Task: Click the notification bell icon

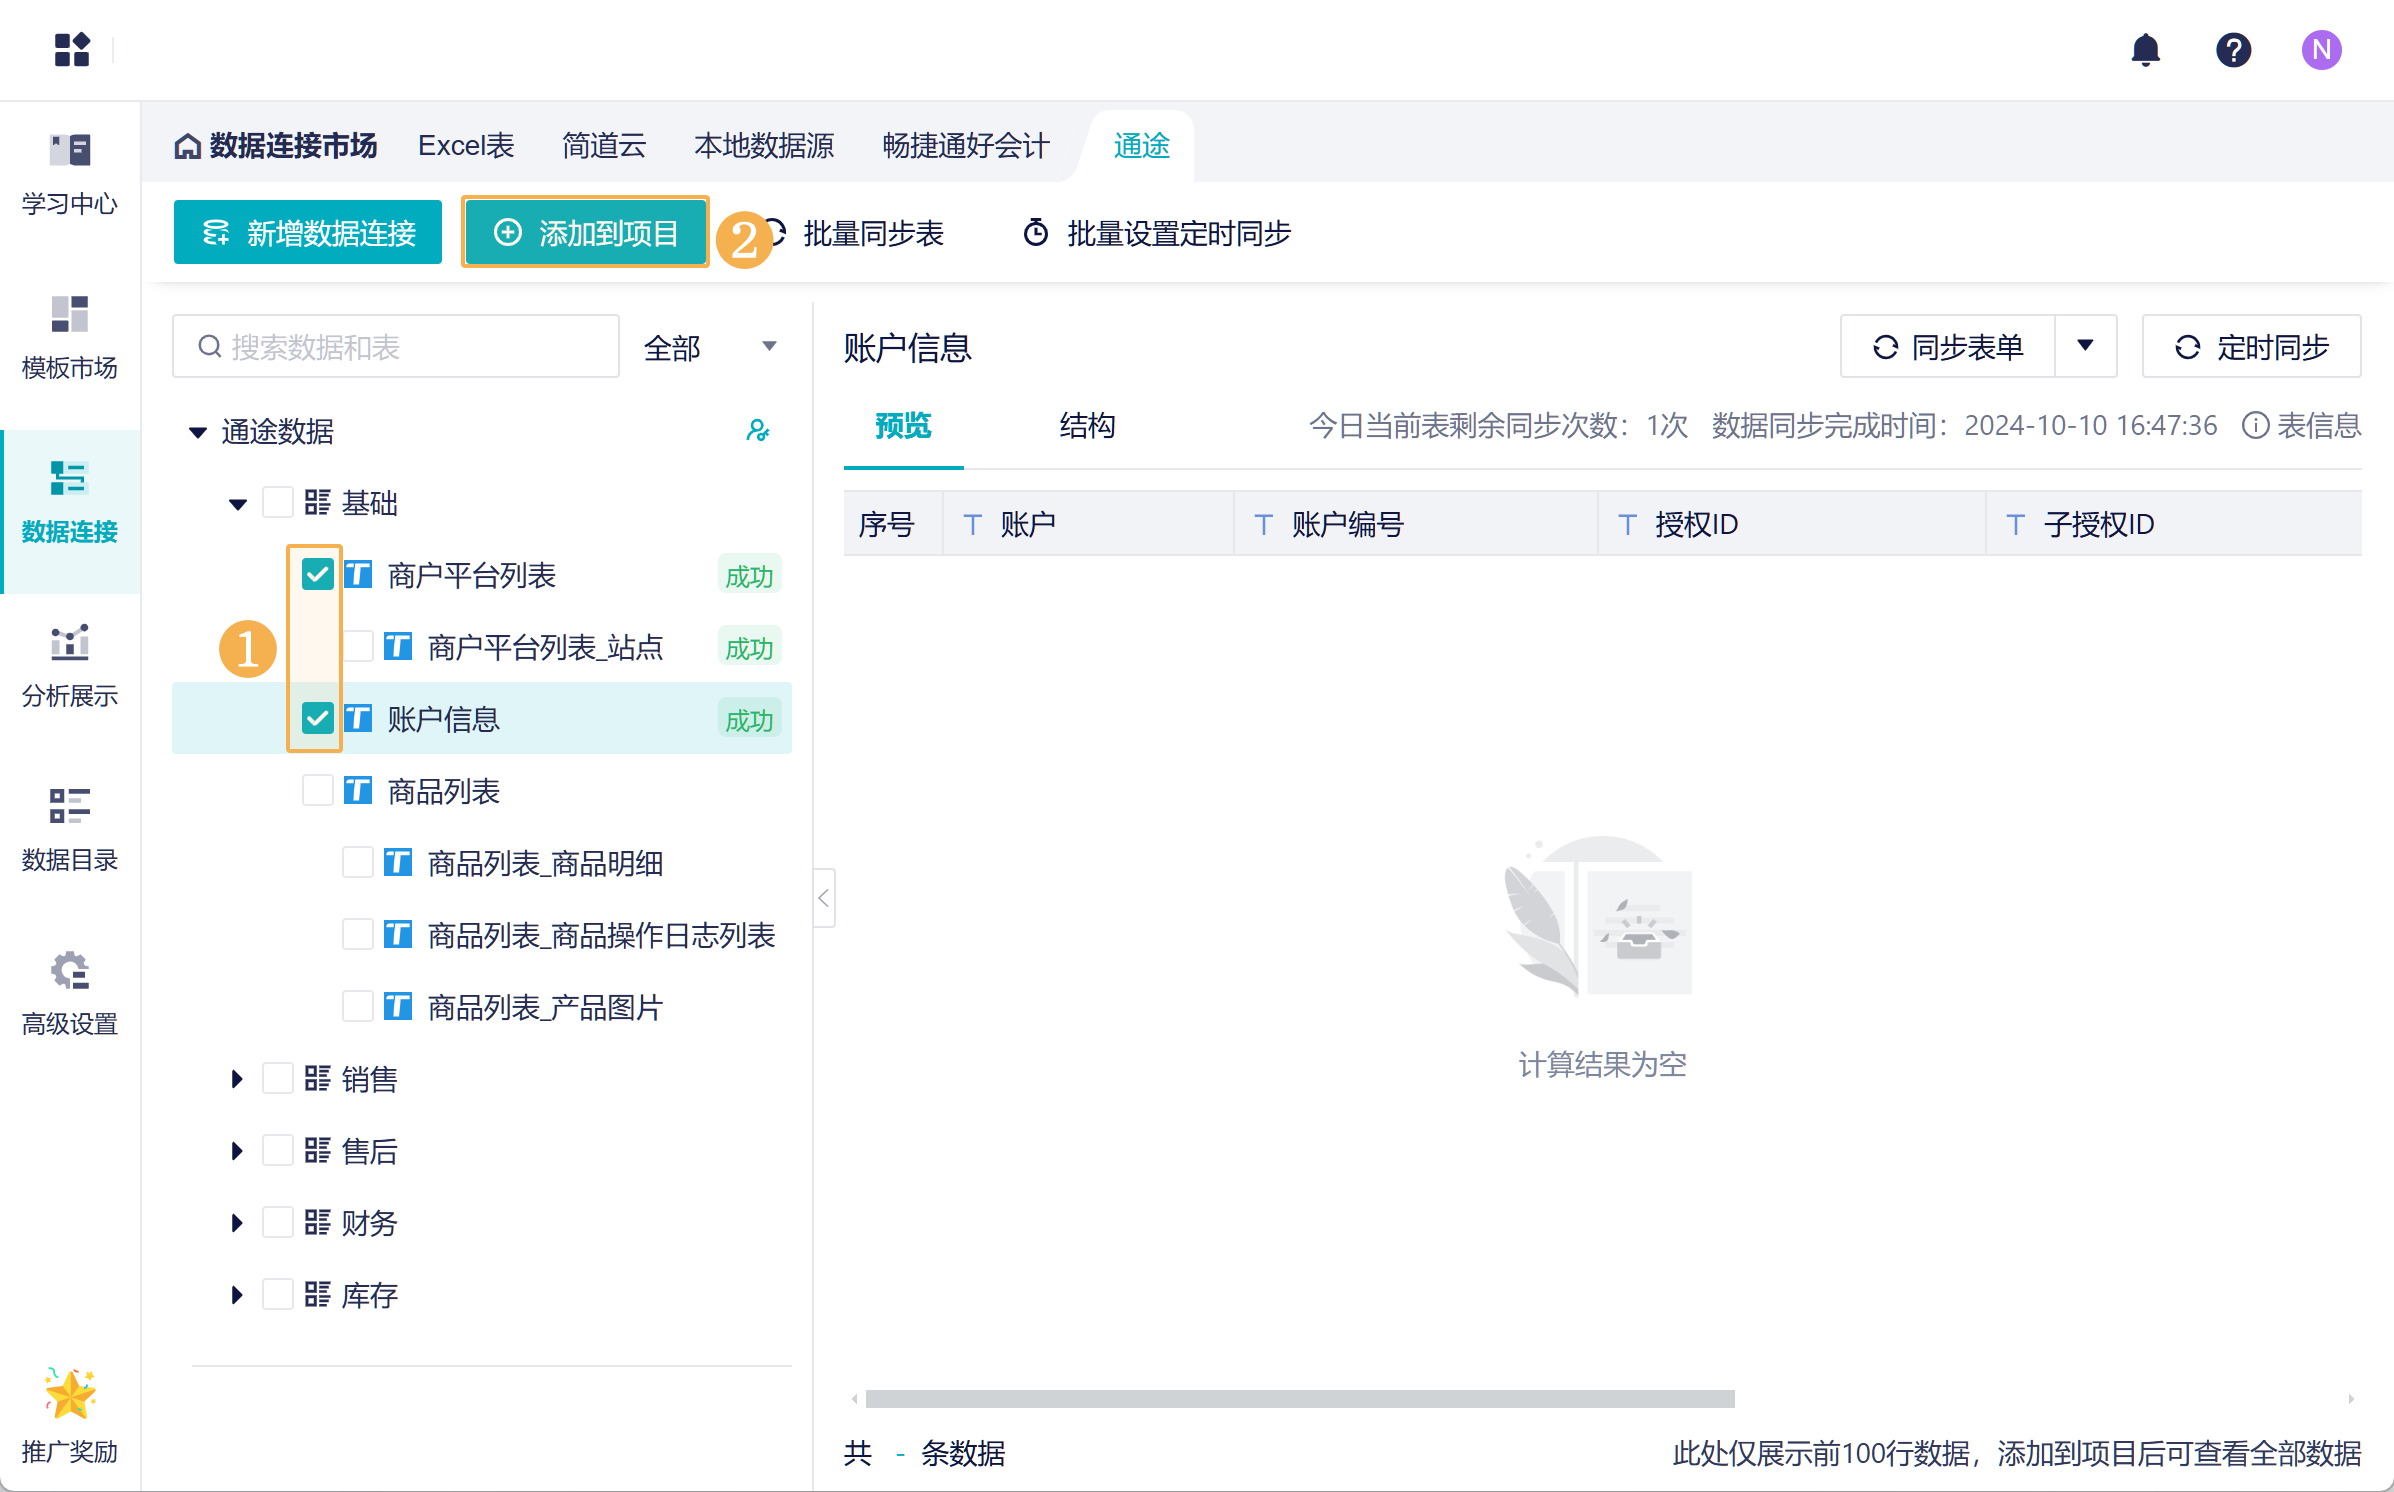Action: 2145,50
